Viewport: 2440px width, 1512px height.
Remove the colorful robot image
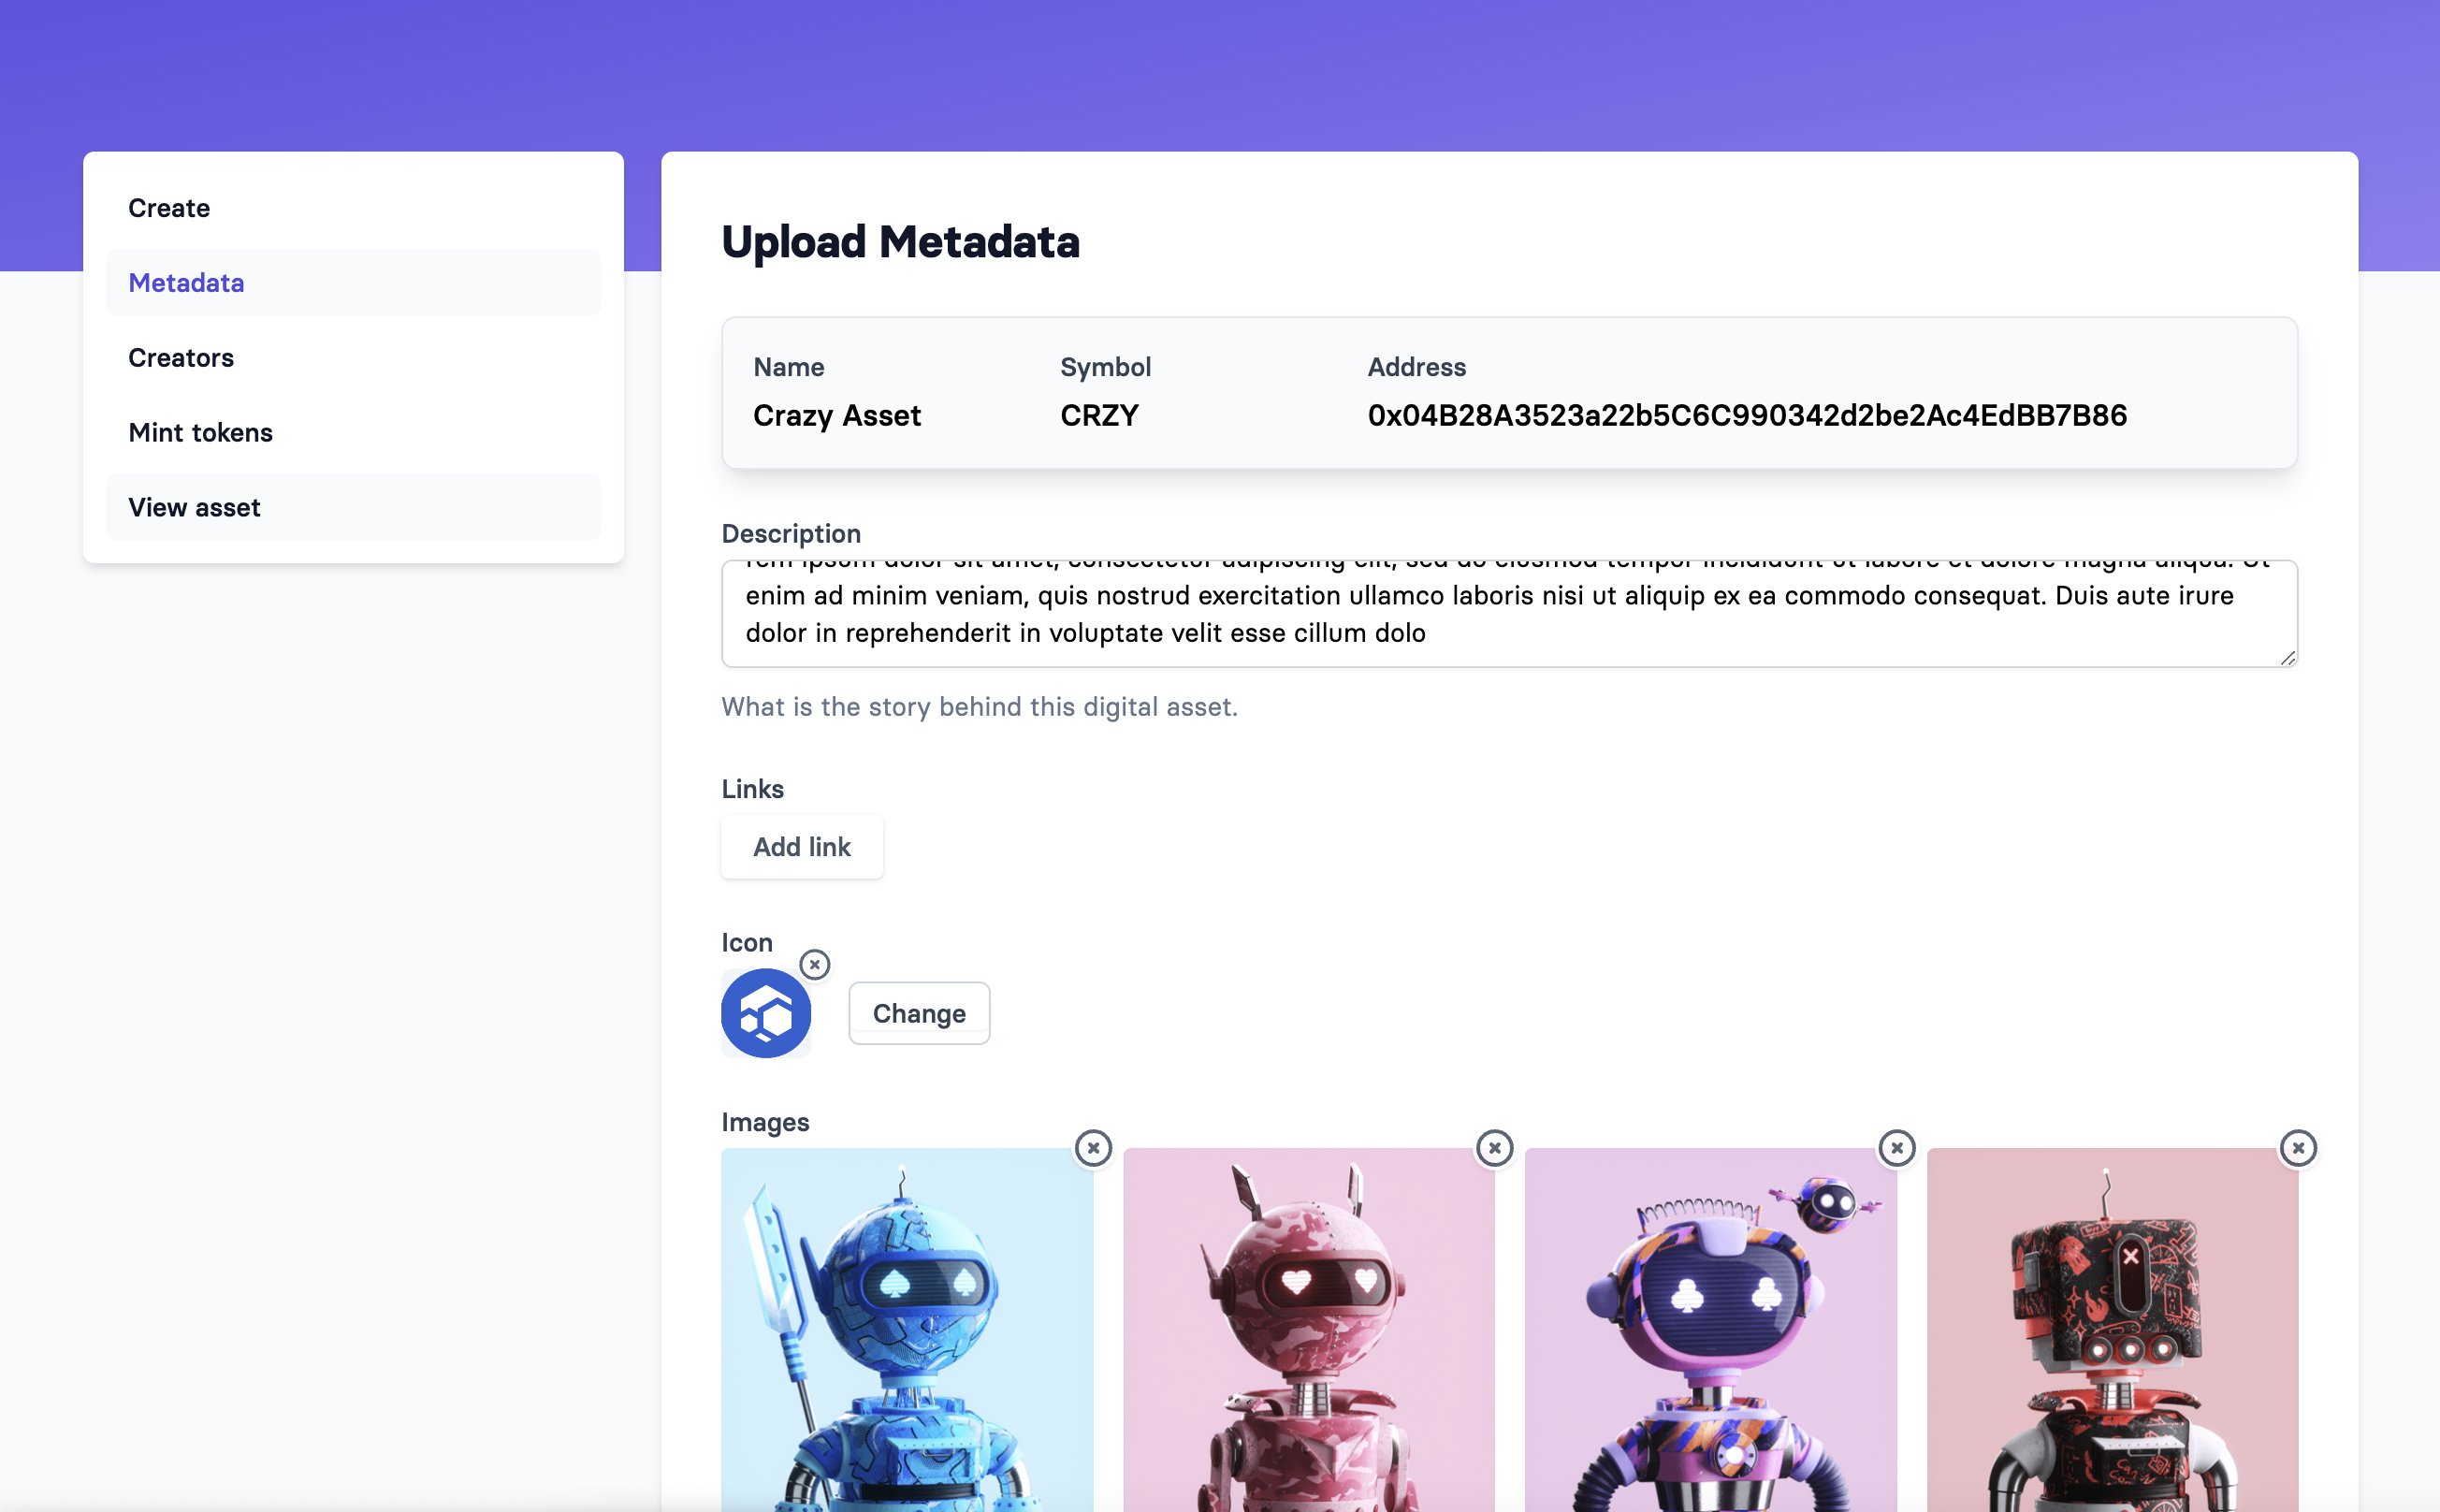(1896, 1147)
